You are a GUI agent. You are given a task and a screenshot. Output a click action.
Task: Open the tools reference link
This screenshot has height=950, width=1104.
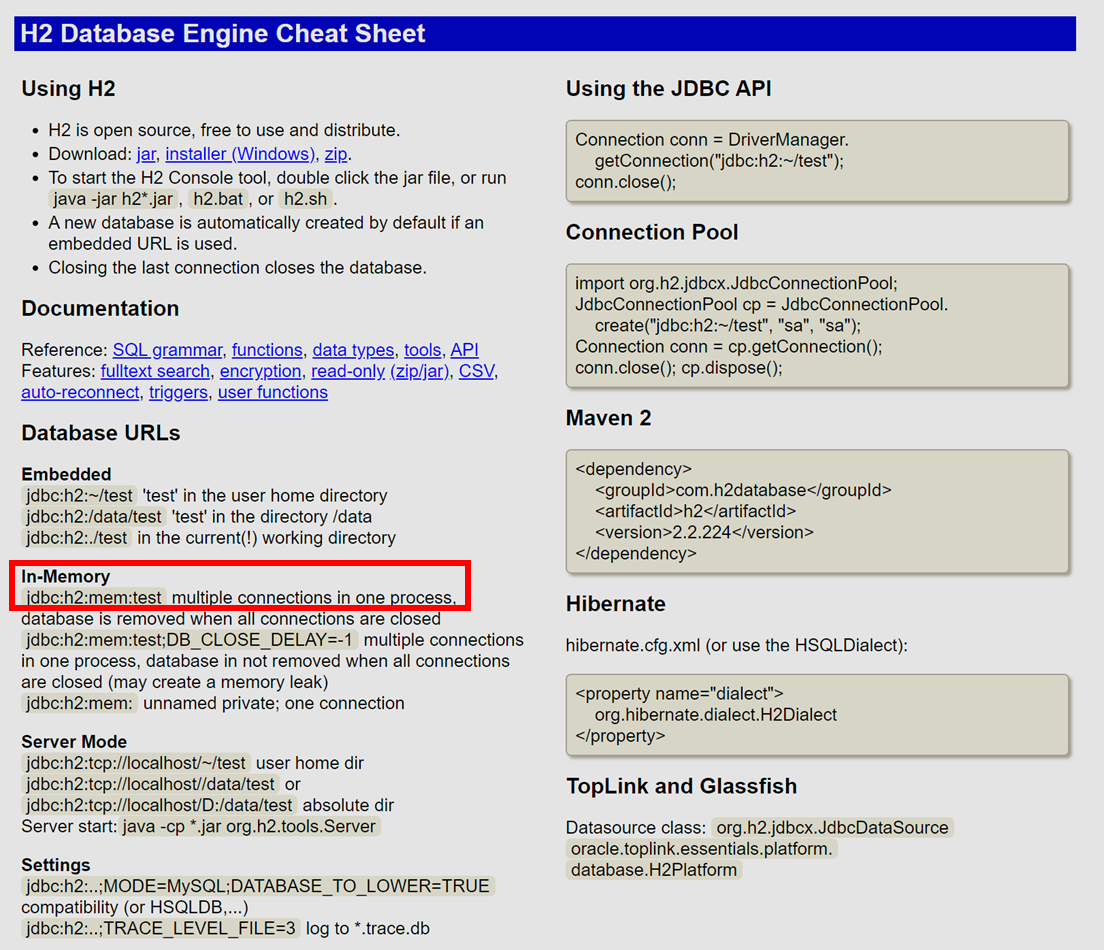(422, 350)
